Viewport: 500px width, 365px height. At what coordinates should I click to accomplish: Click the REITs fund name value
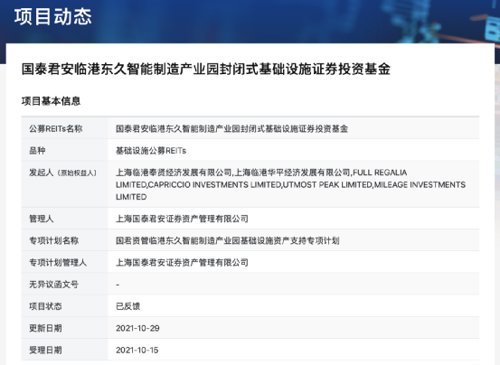[x=232, y=129]
